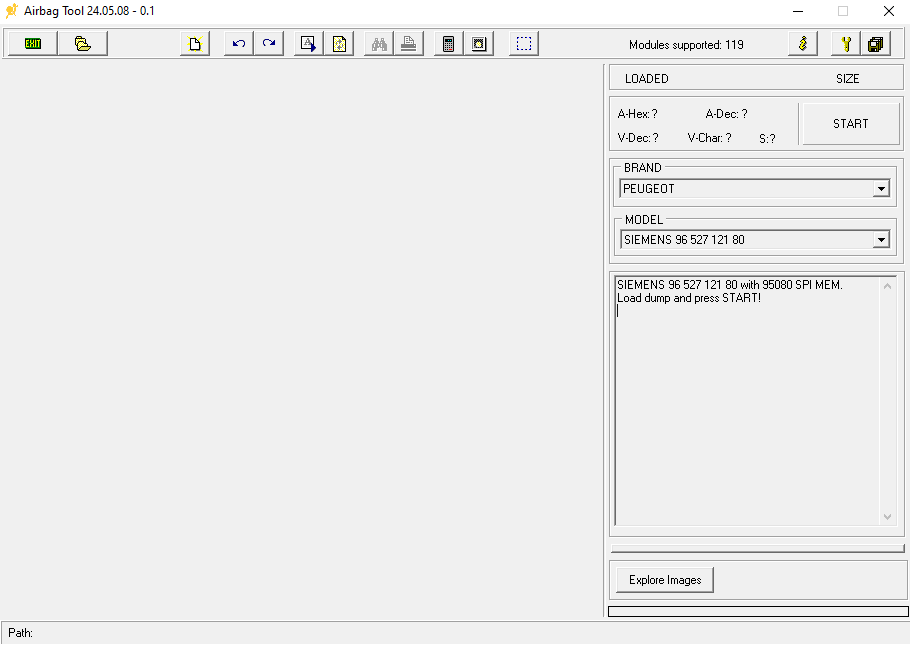This screenshot has height=645, width=910.
Task: Close the Airbag Tool window
Action: point(889,11)
